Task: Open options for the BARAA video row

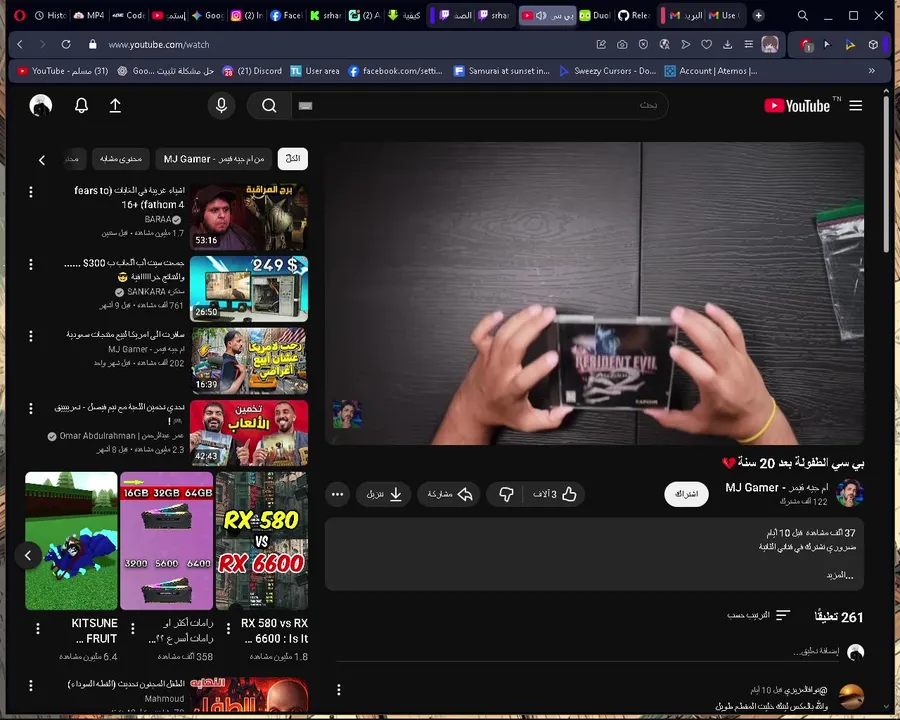Action: (31, 192)
